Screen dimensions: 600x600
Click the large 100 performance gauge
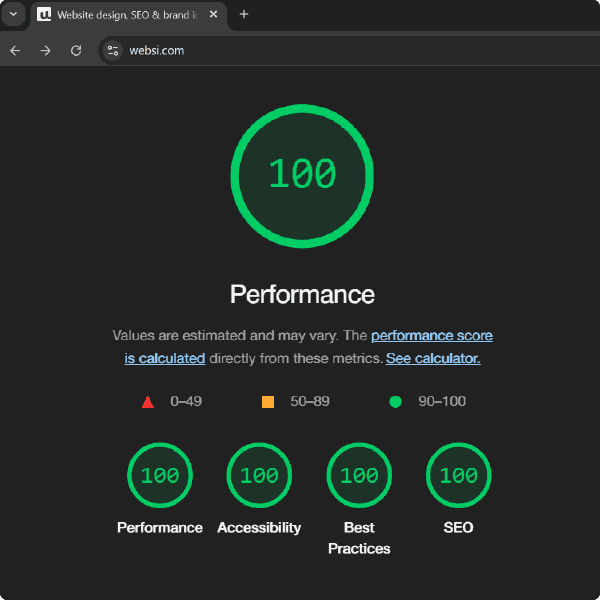302,174
